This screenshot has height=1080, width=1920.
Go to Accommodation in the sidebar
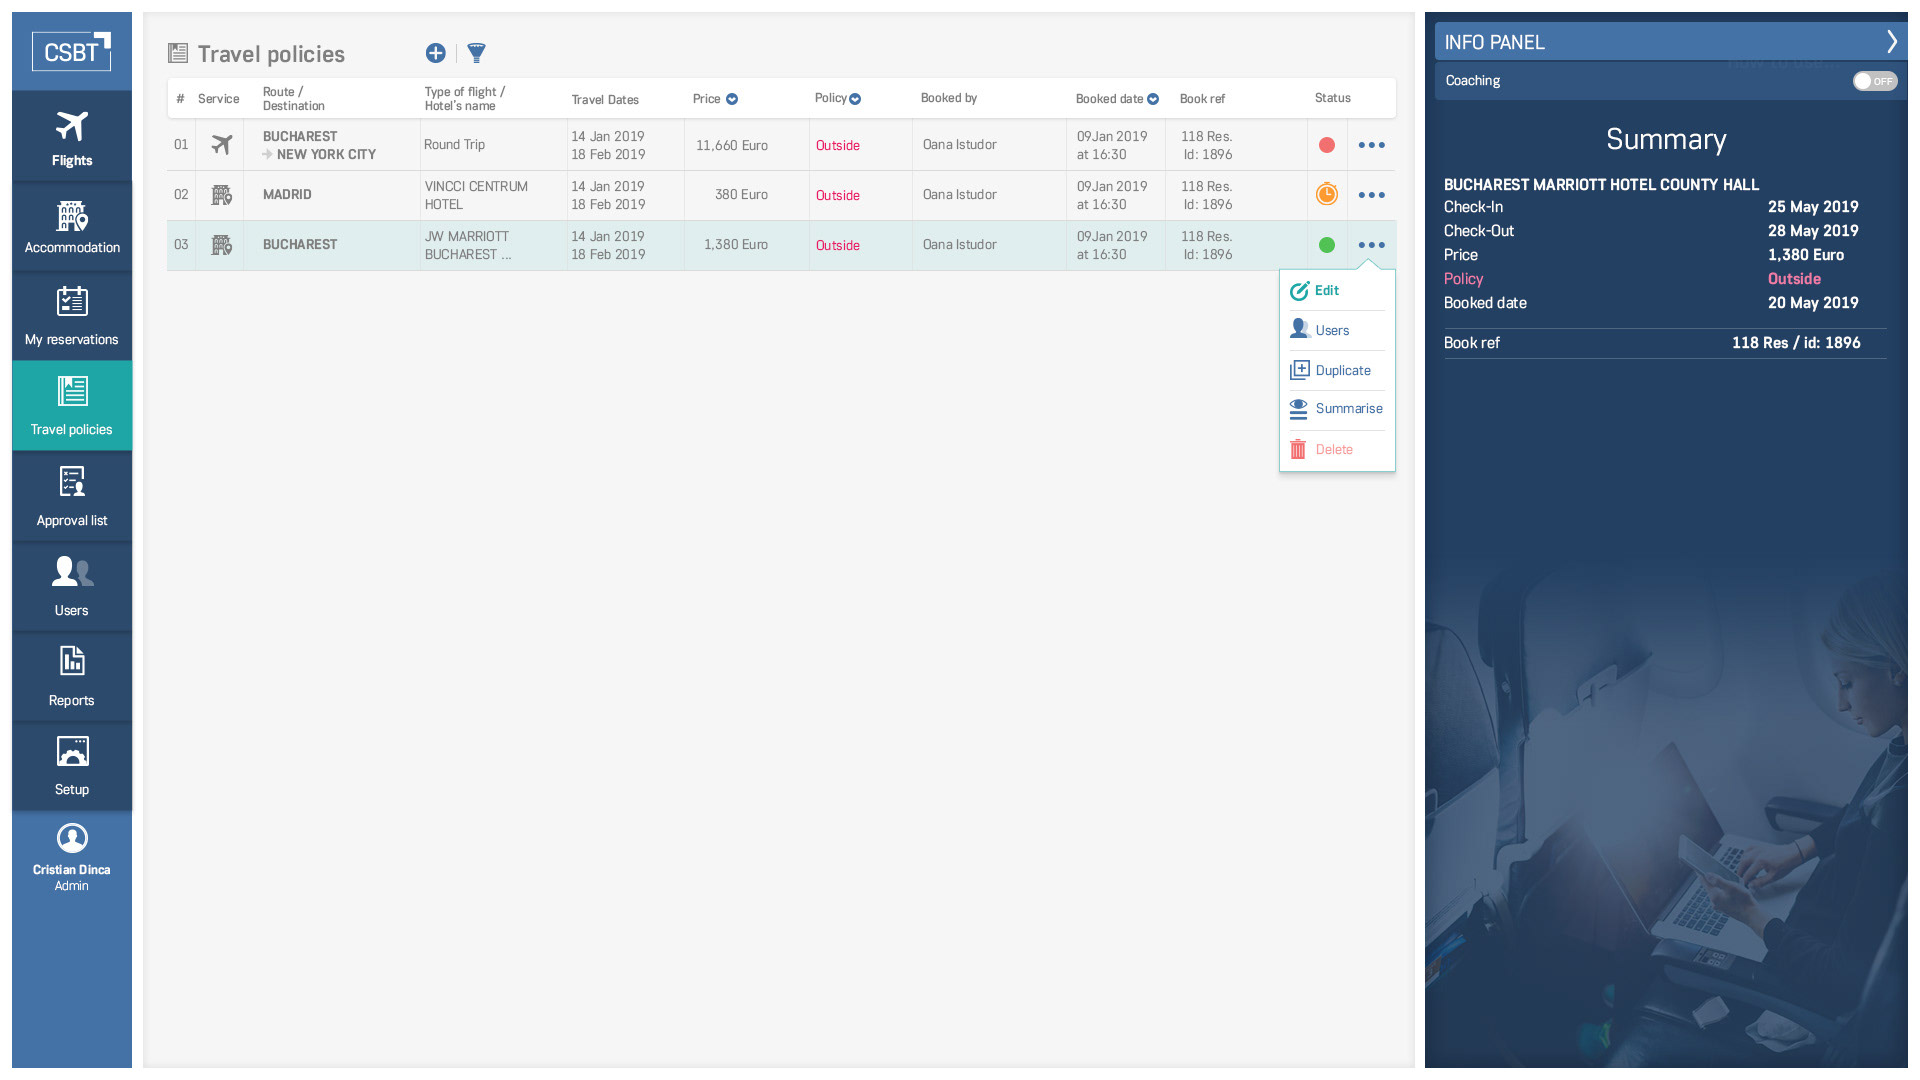coord(72,227)
